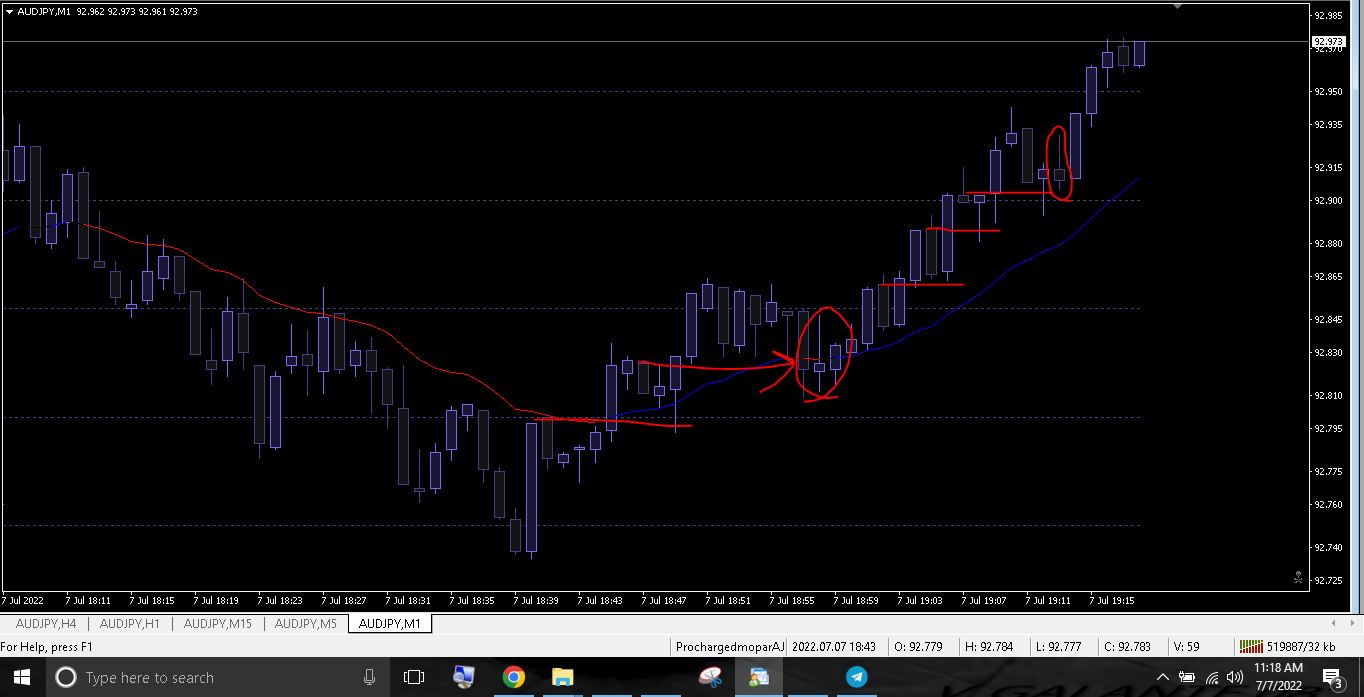Click the clock showing 11:18 AM 7/7/2022

[1279, 677]
